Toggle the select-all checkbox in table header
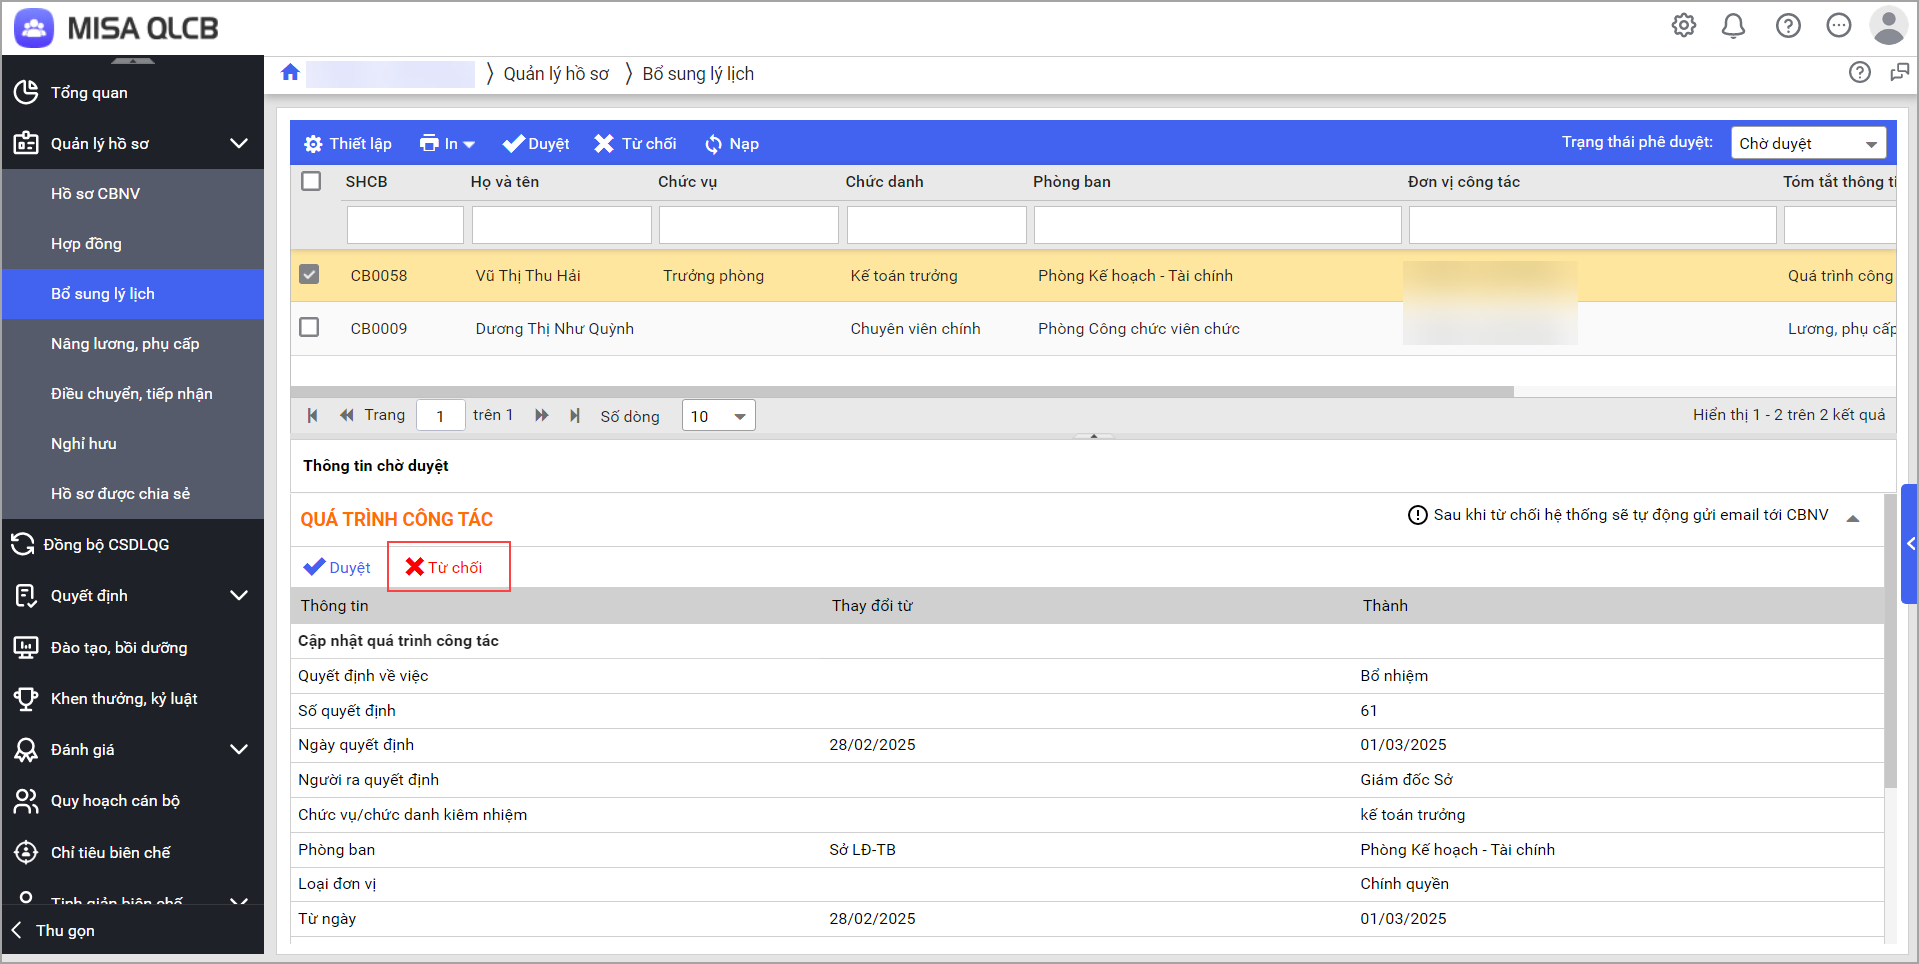This screenshot has height=964, width=1919. coord(311,181)
